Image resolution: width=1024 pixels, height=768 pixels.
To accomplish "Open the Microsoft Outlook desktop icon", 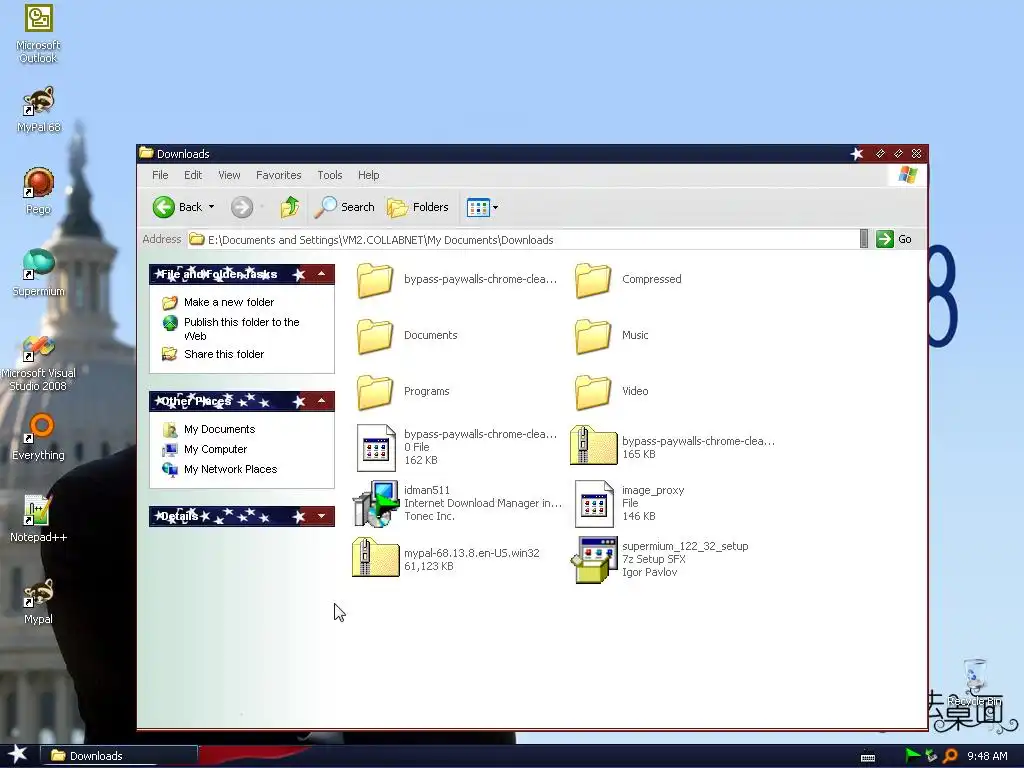I will [x=39, y=34].
